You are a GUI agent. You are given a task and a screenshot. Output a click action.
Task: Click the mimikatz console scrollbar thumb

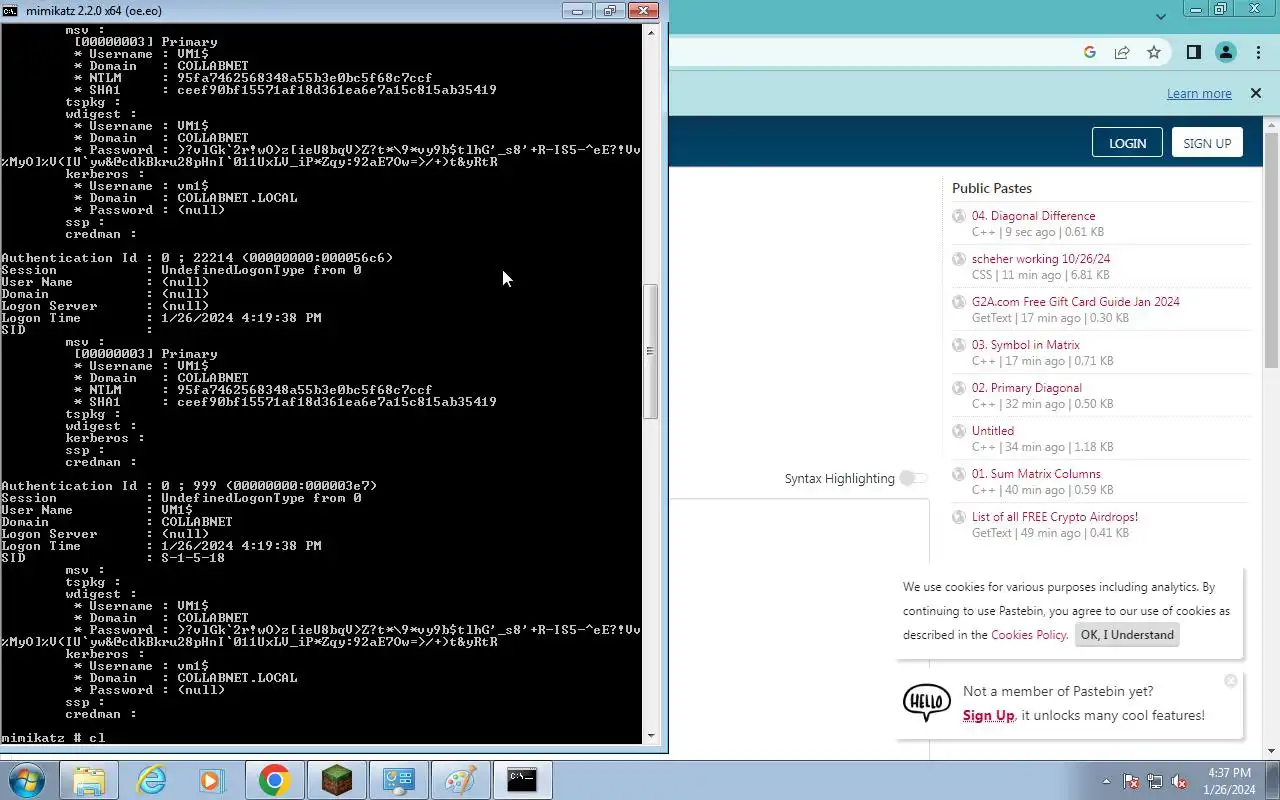coord(651,351)
